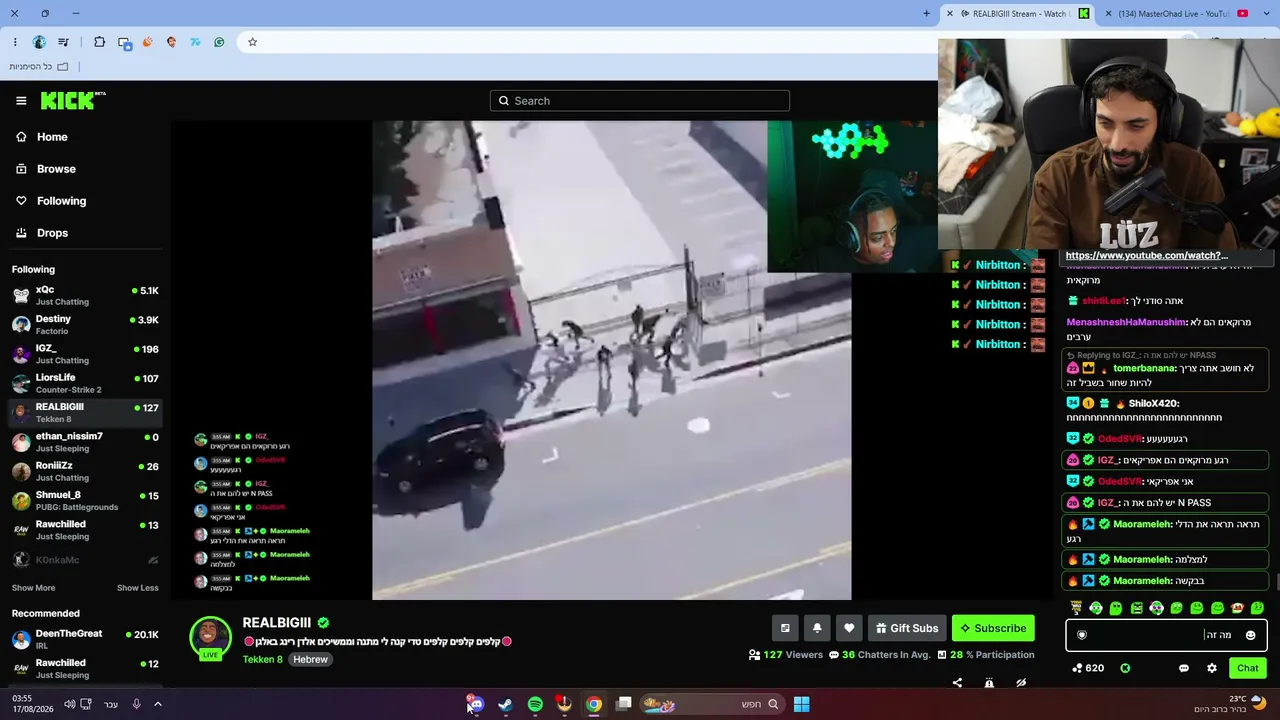Screen dimensions: 1280x720
Task: Click the chat identity shield icon
Action: [1081, 635]
